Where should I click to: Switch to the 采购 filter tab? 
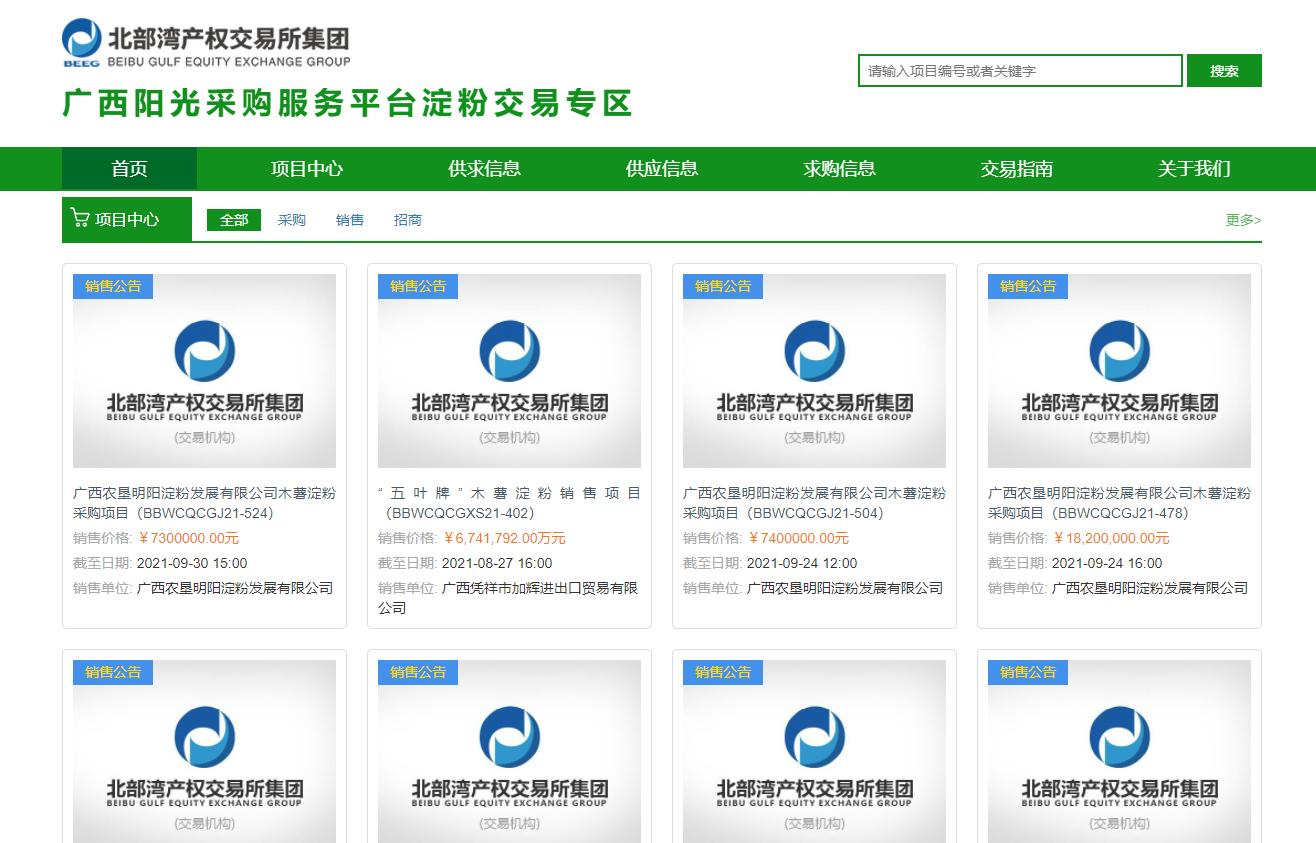292,220
